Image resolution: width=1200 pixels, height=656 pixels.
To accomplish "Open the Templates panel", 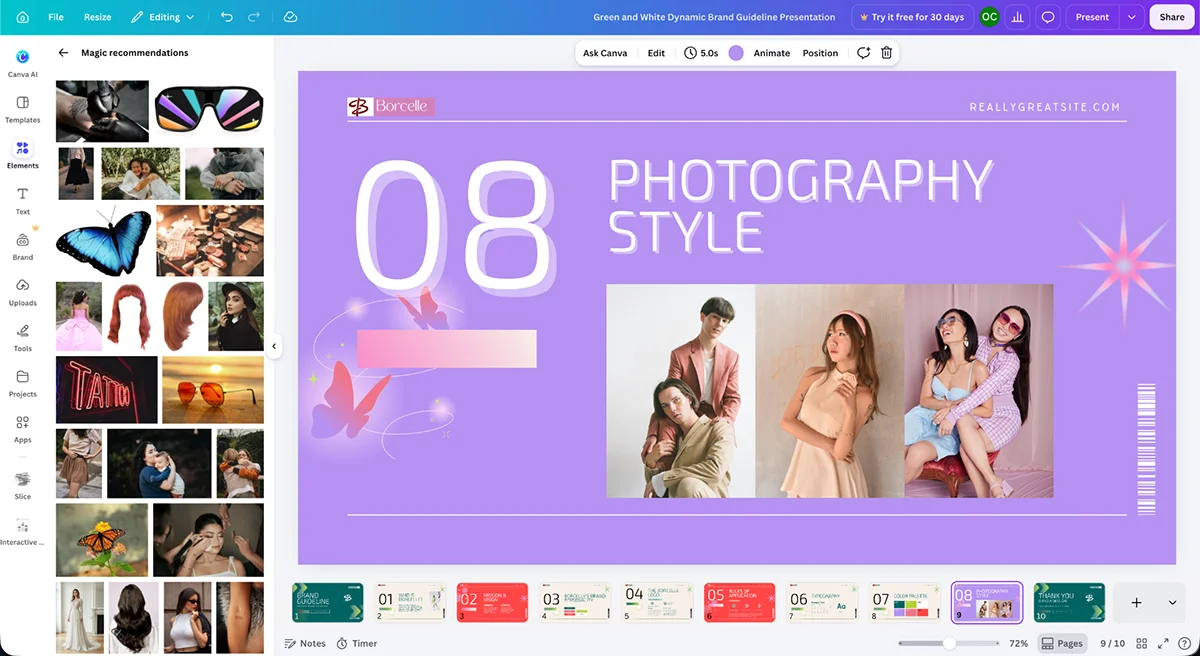I will 22,109.
